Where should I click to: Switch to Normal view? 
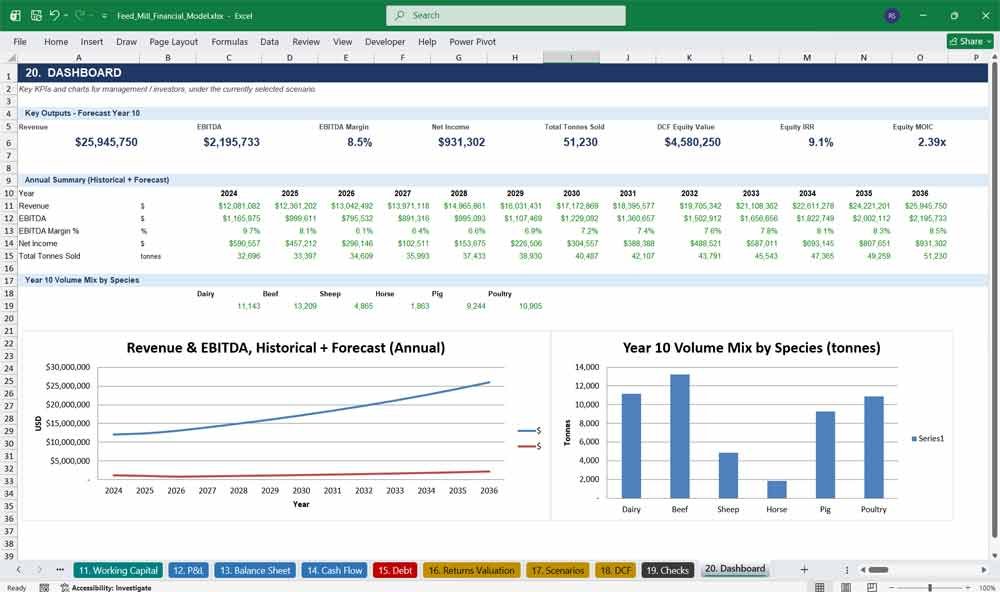point(820,588)
